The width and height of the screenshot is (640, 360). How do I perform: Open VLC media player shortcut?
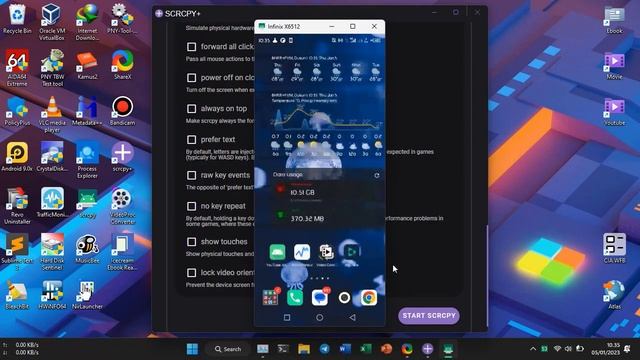(x=52, y=114)
